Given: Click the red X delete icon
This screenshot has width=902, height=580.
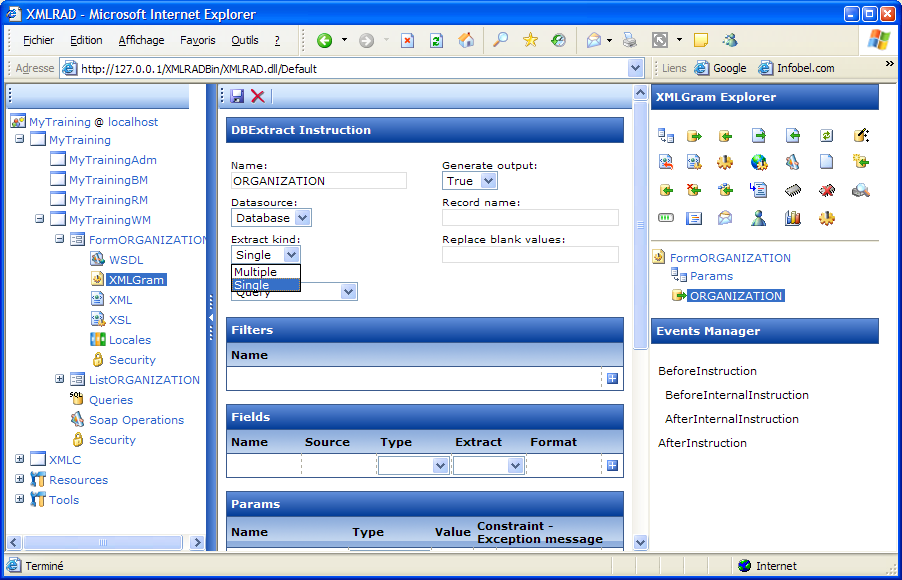Looking at the screenshot, I should [257, 96].
